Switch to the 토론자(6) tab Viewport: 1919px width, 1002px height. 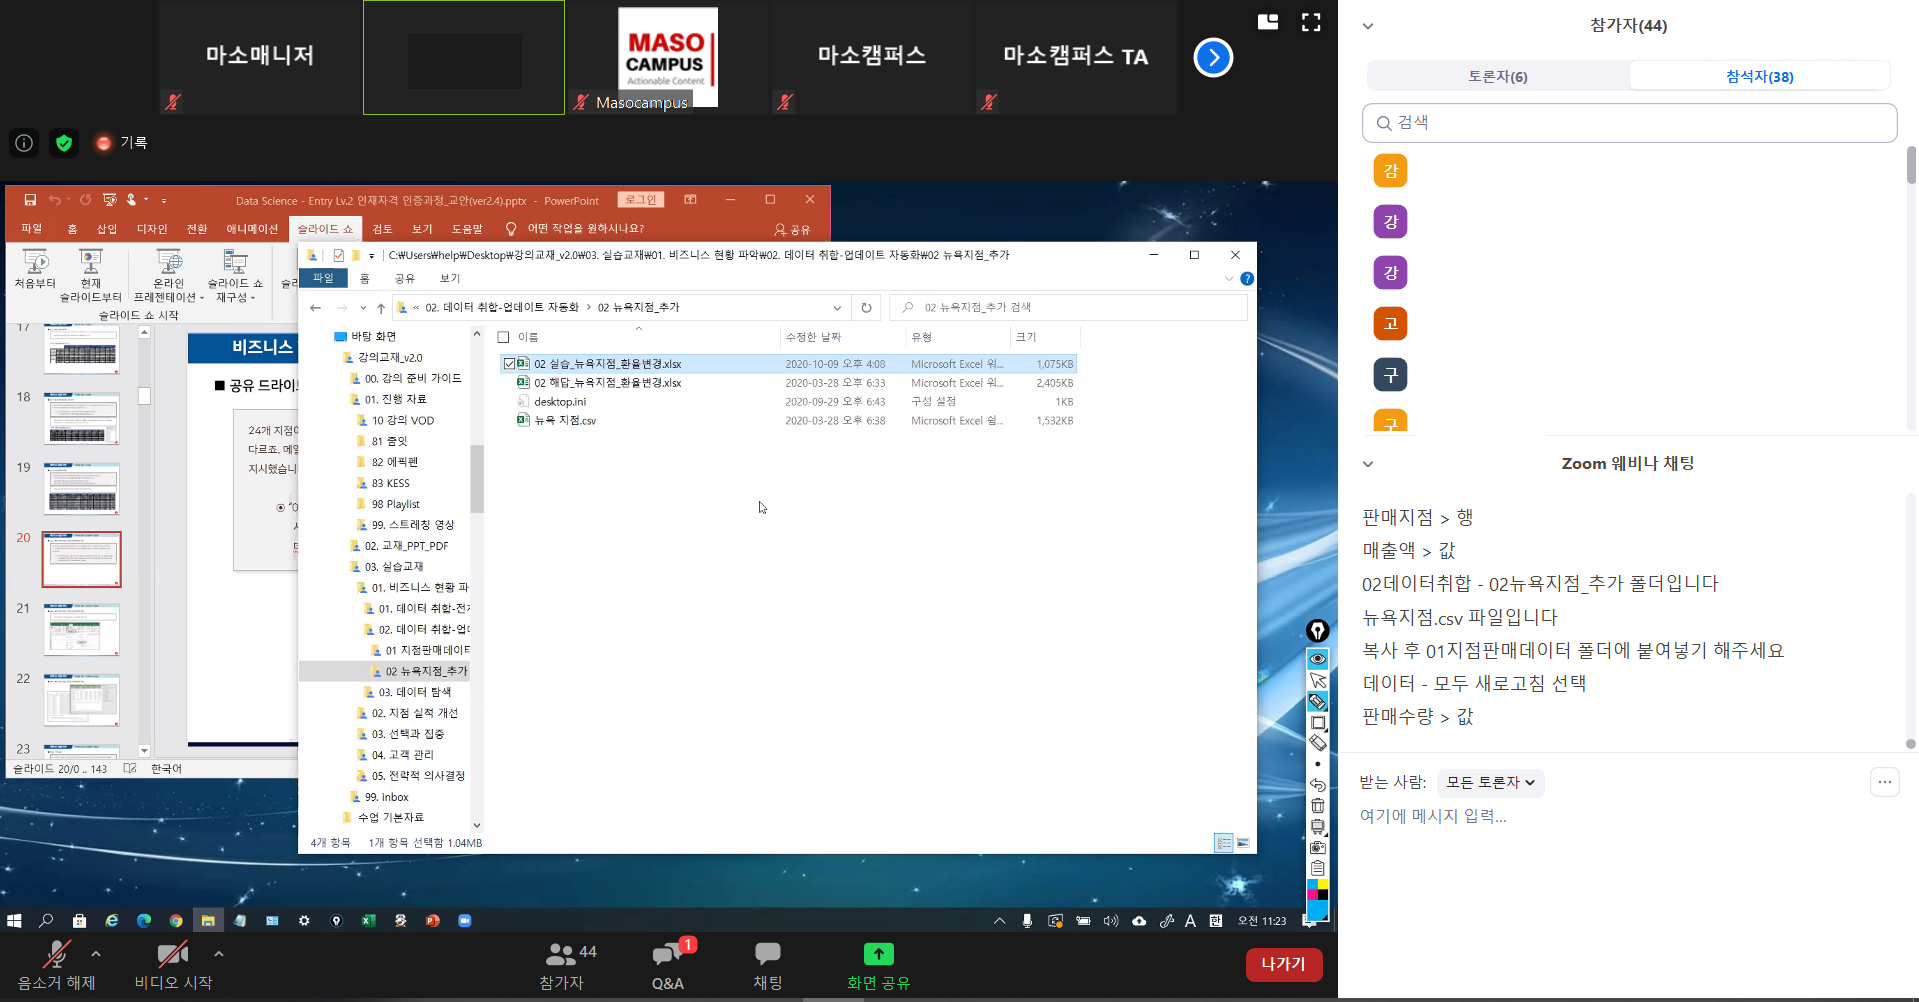point(1497,76)
